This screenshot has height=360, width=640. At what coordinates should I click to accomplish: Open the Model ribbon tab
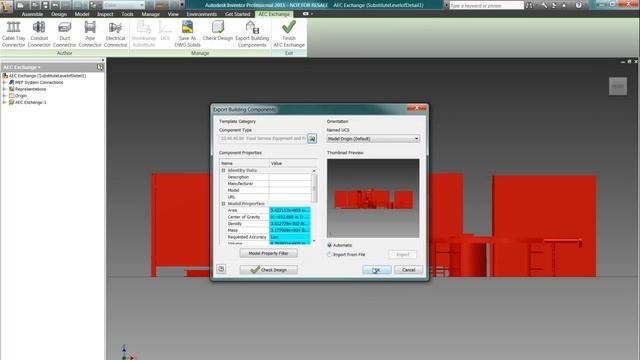[x=82, y=14]
